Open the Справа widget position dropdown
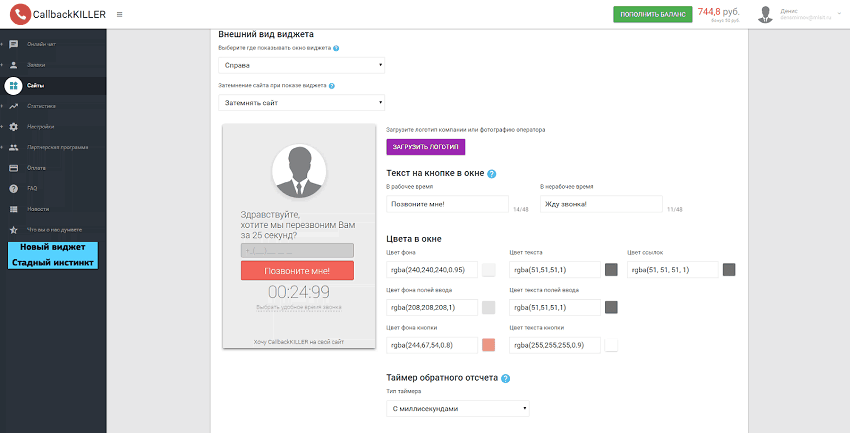Screen dimensions: 850x433 click(301, 65)
